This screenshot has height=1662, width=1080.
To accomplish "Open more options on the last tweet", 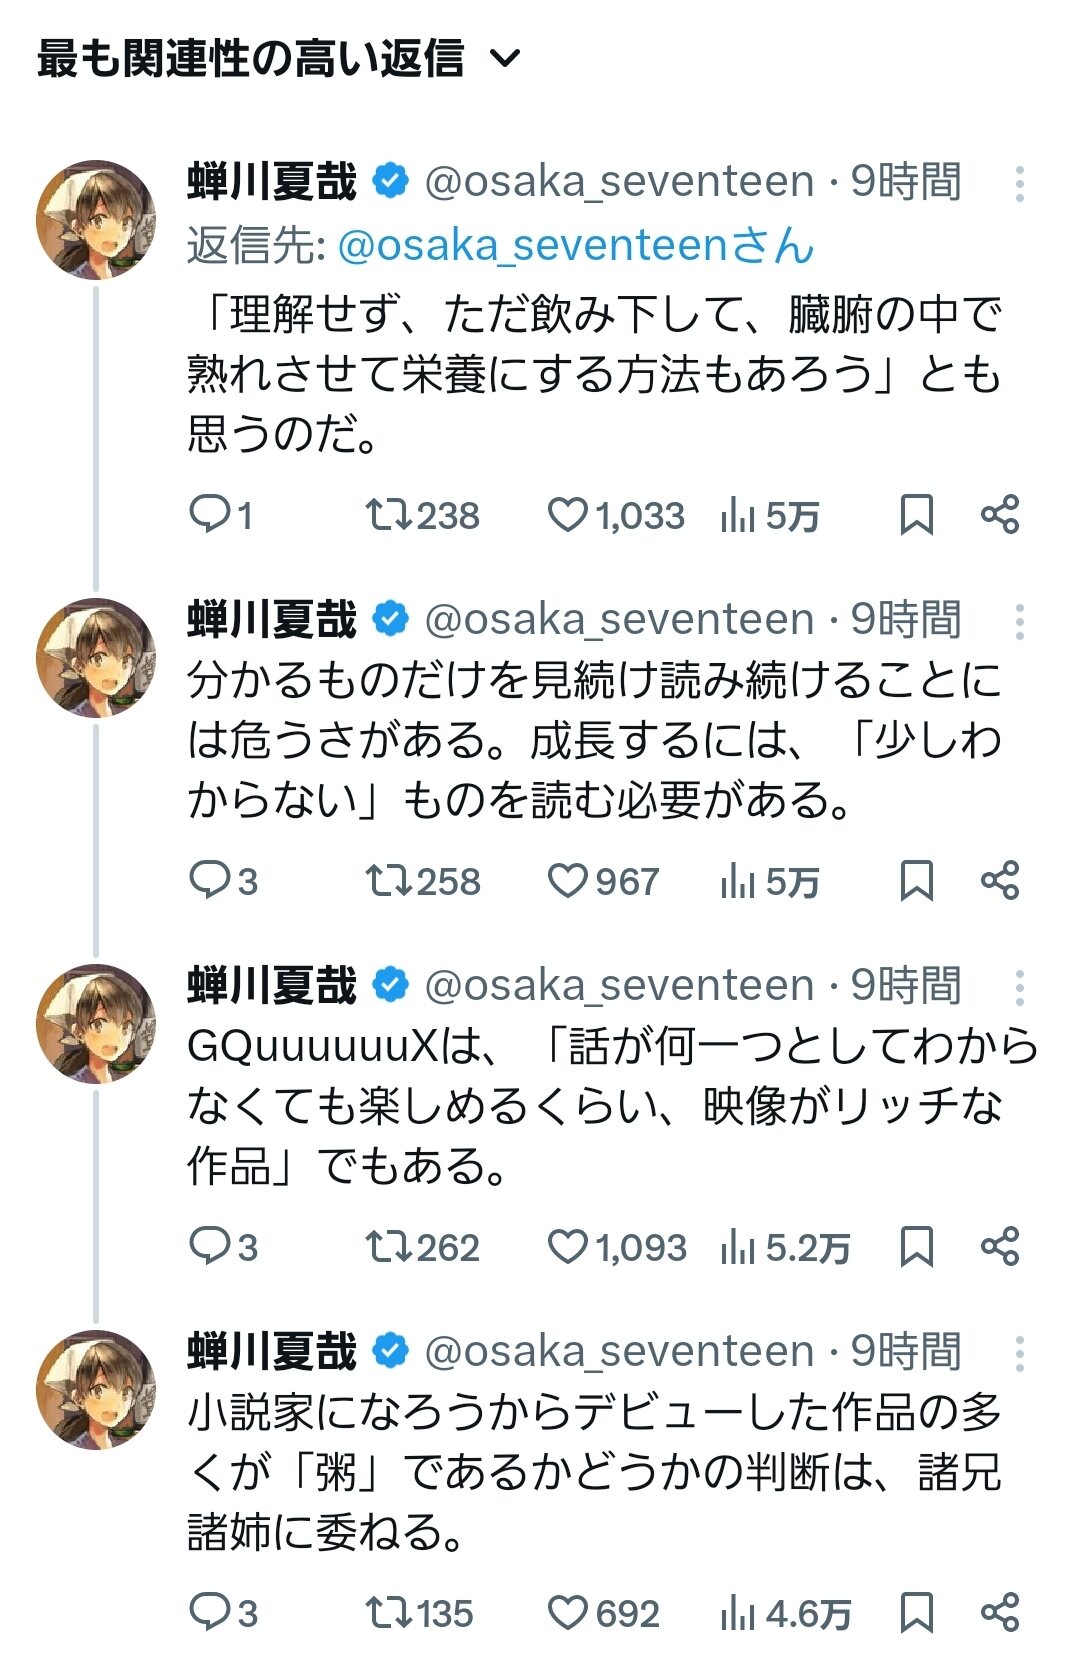I will 1019,1354.
